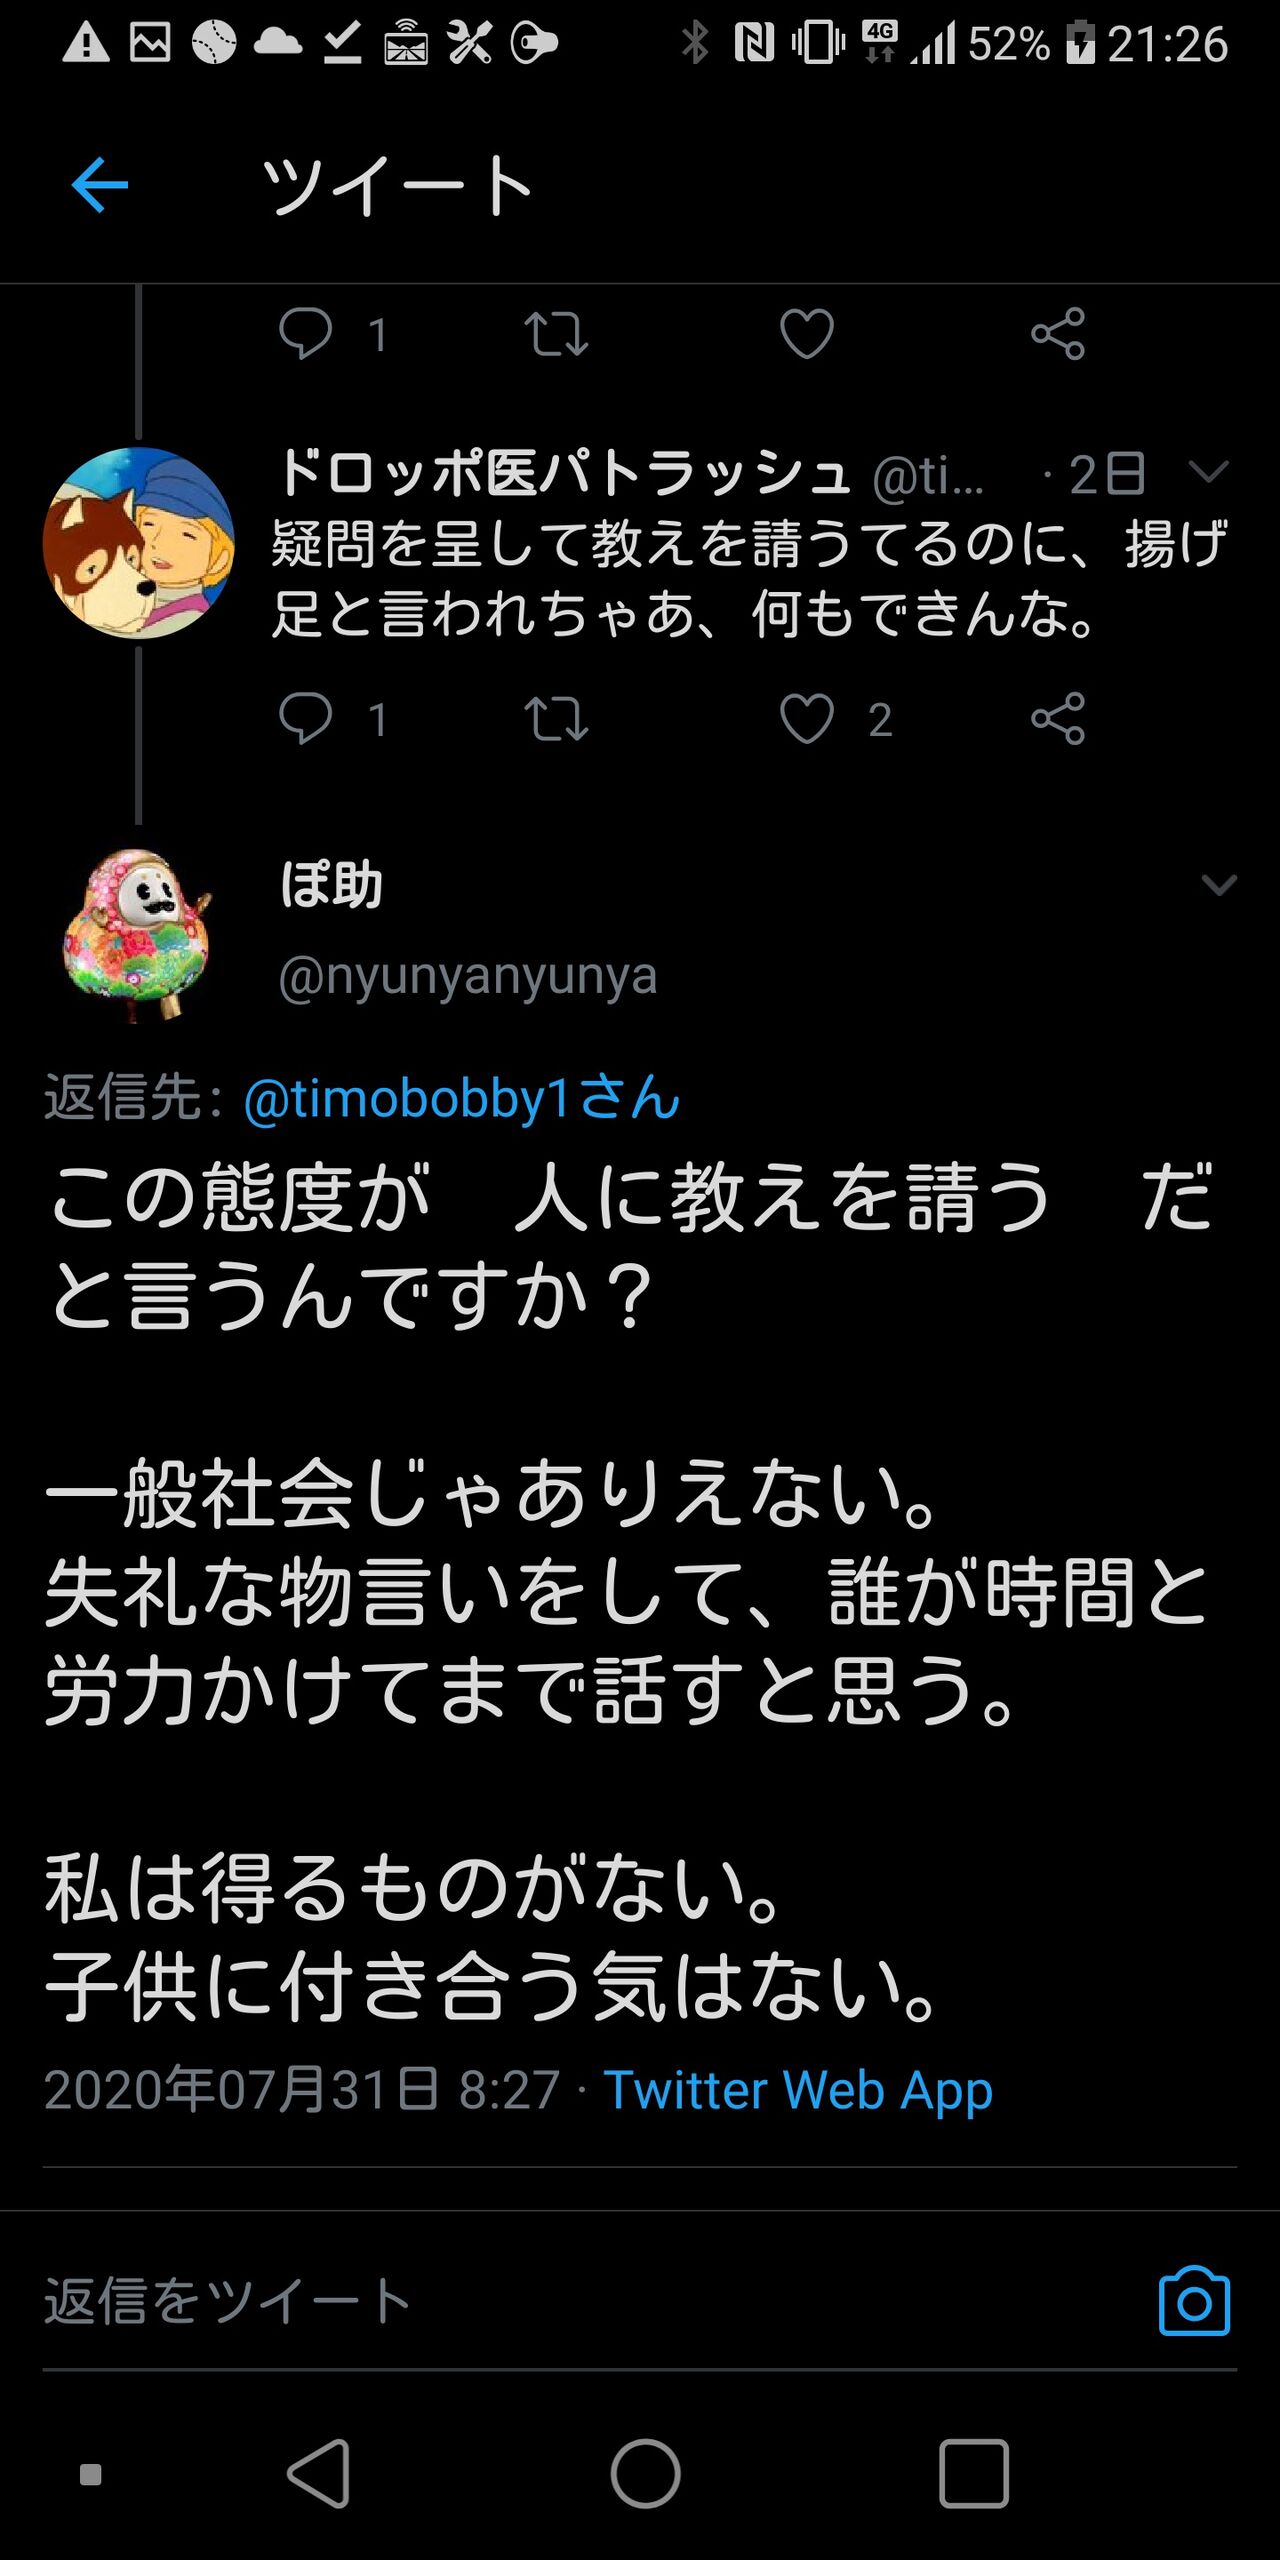Like ドロッポ医パトラッシュ's tweet with 2 likes

click(x=806, y=718)
